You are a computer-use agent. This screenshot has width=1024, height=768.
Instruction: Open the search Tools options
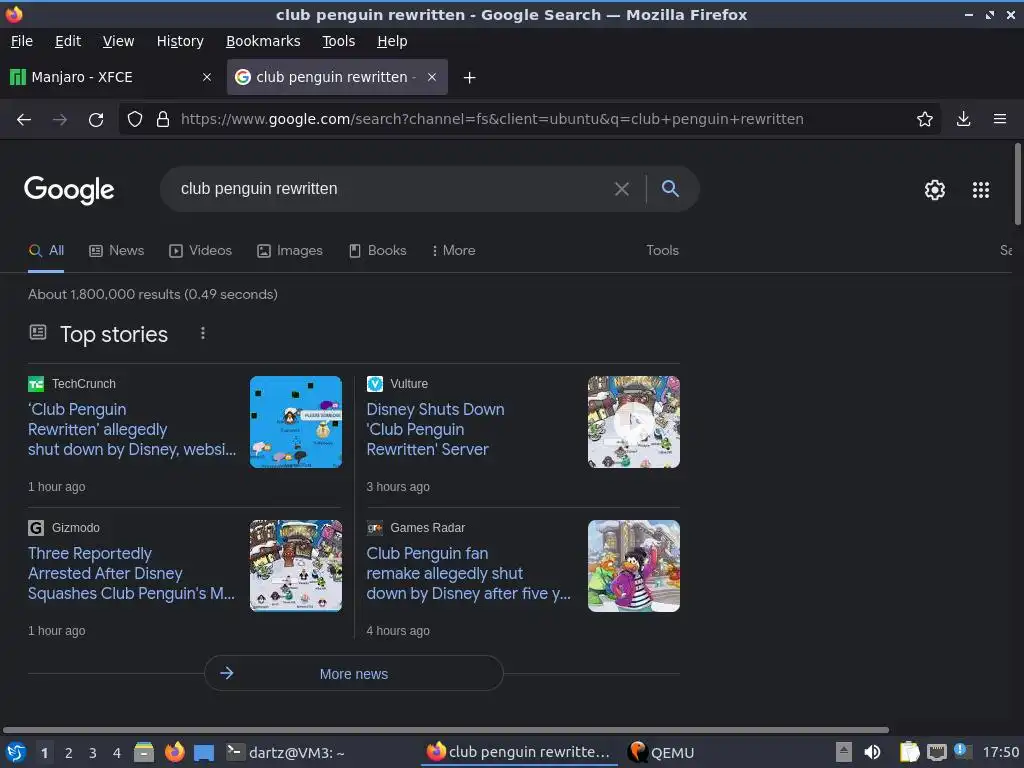pos(662,251)
